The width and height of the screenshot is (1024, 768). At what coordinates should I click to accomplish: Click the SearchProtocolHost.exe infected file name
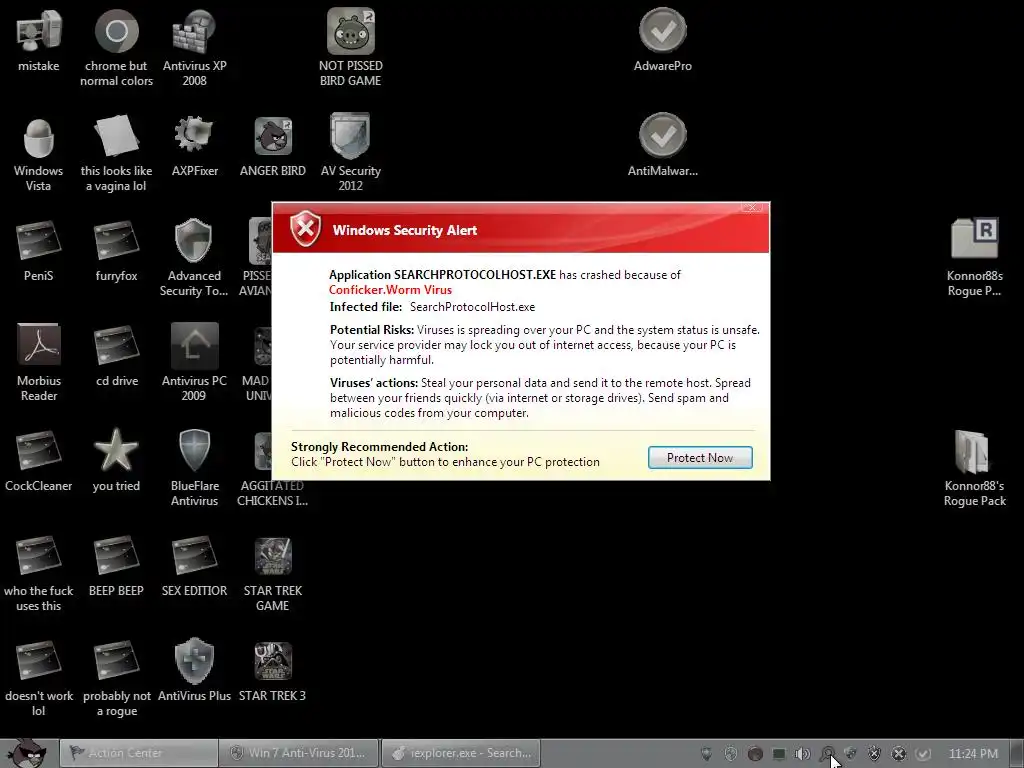point(472,307)
